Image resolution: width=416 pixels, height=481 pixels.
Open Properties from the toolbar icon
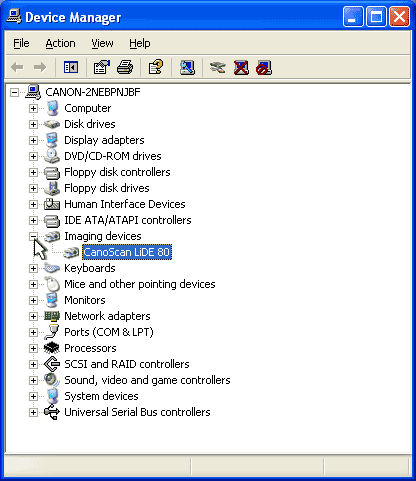point(102,68)
